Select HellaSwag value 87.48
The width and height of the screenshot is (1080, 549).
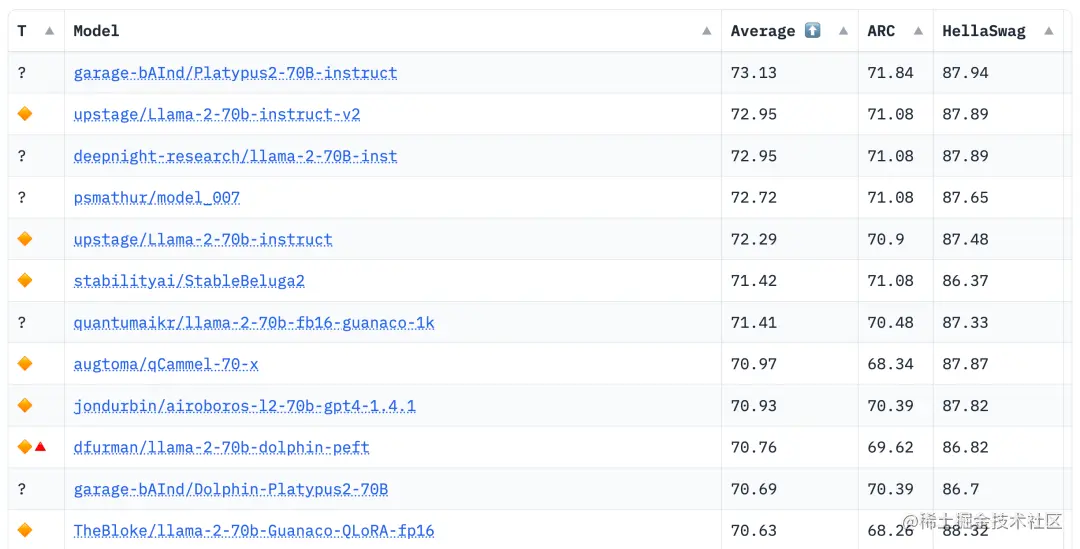pyautogui.click(x=966, y=240)
